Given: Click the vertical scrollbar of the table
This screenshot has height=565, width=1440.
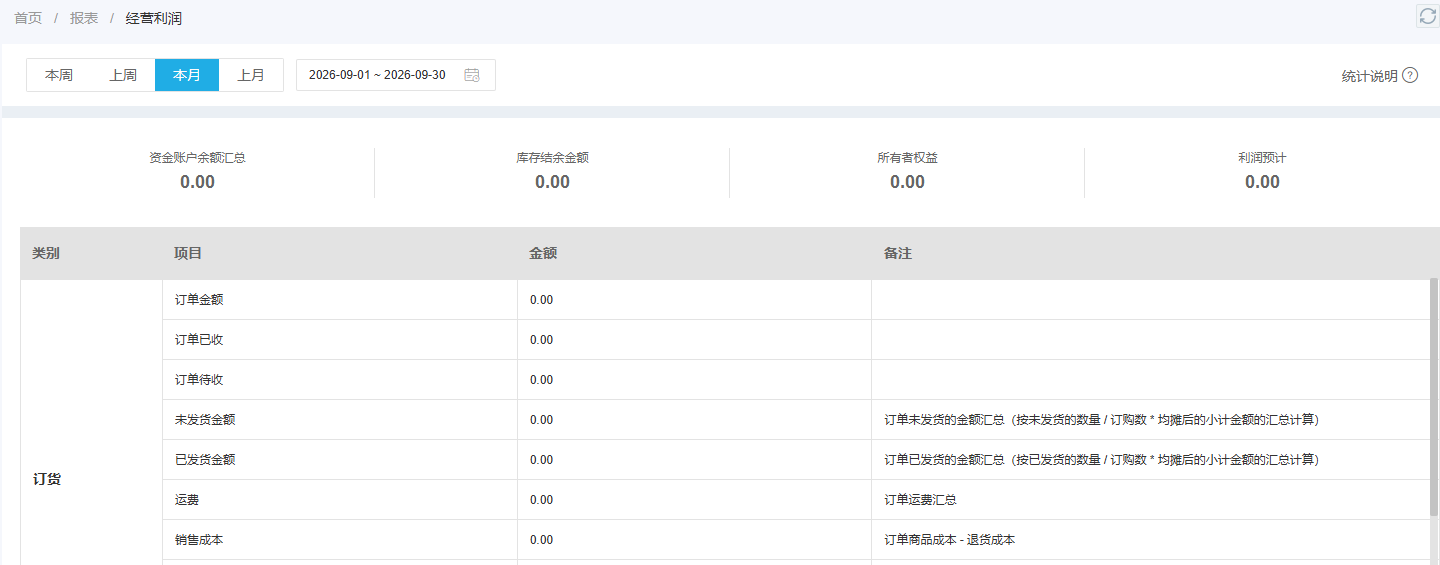Looking at the screenshot, I should click(x=1434, y=398).
